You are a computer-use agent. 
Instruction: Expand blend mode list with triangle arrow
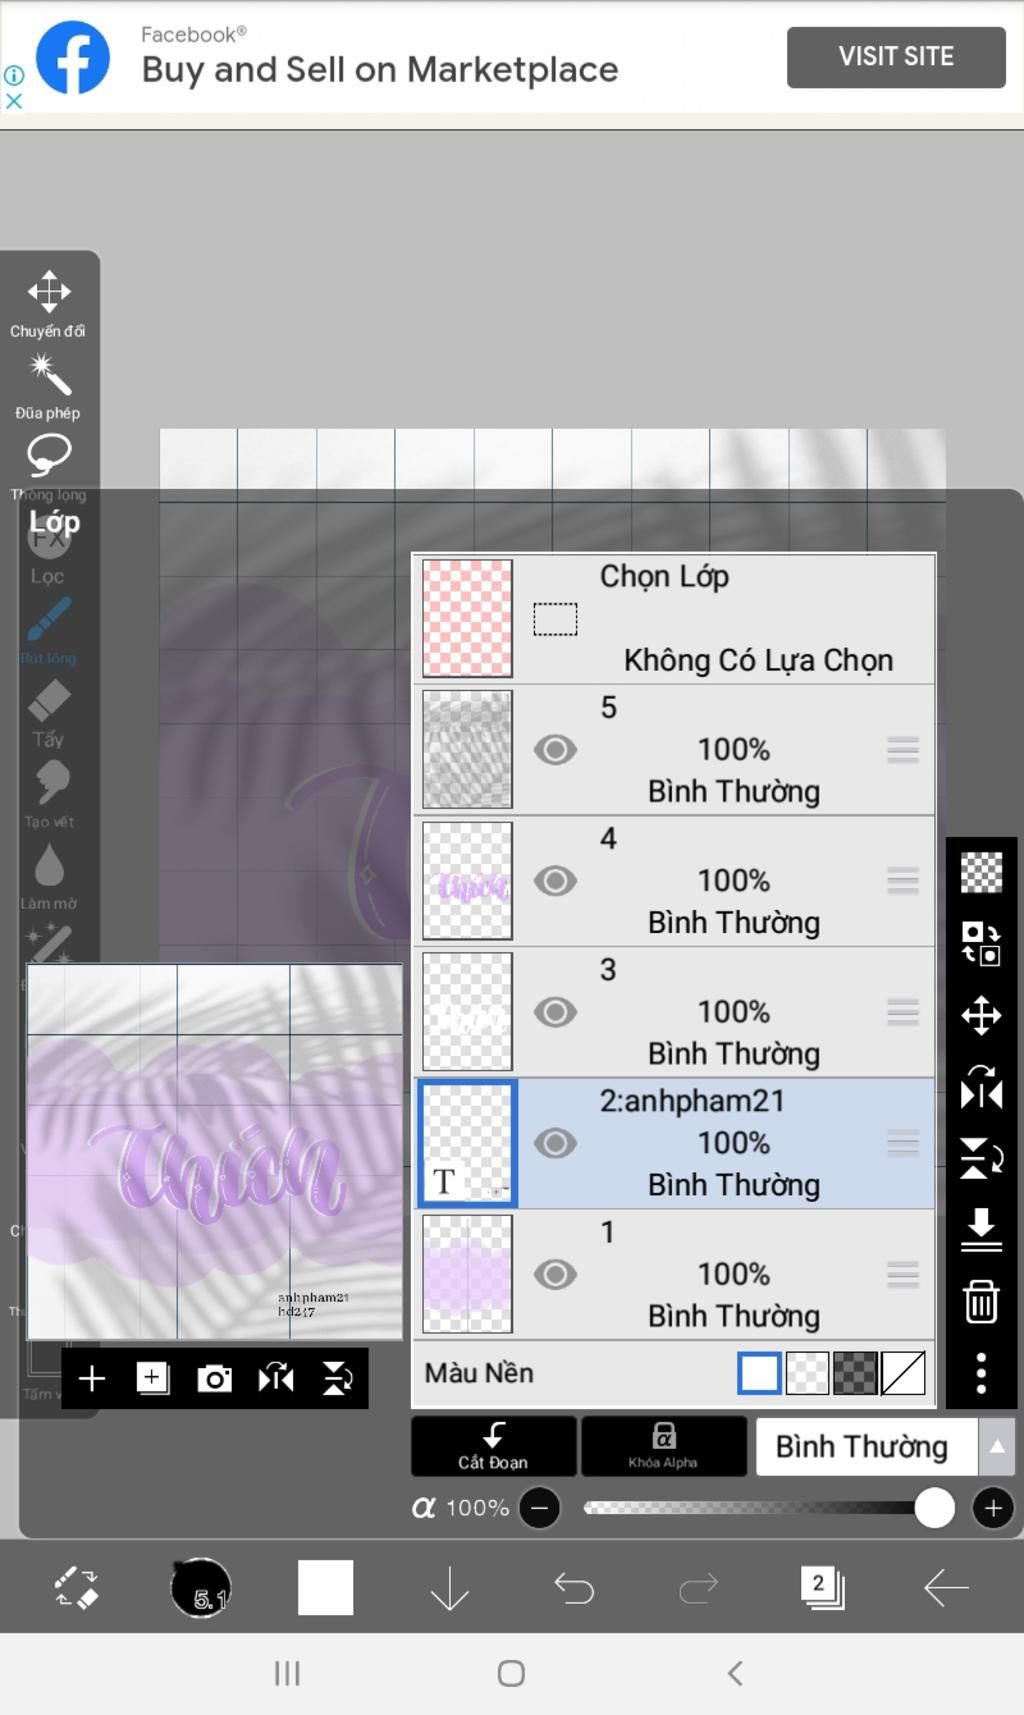point(996,1446)
